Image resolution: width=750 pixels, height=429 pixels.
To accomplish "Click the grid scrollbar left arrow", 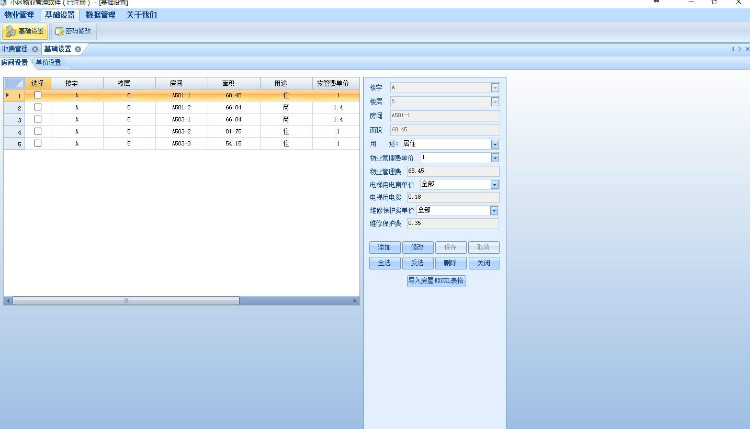I will coord(8,301).
